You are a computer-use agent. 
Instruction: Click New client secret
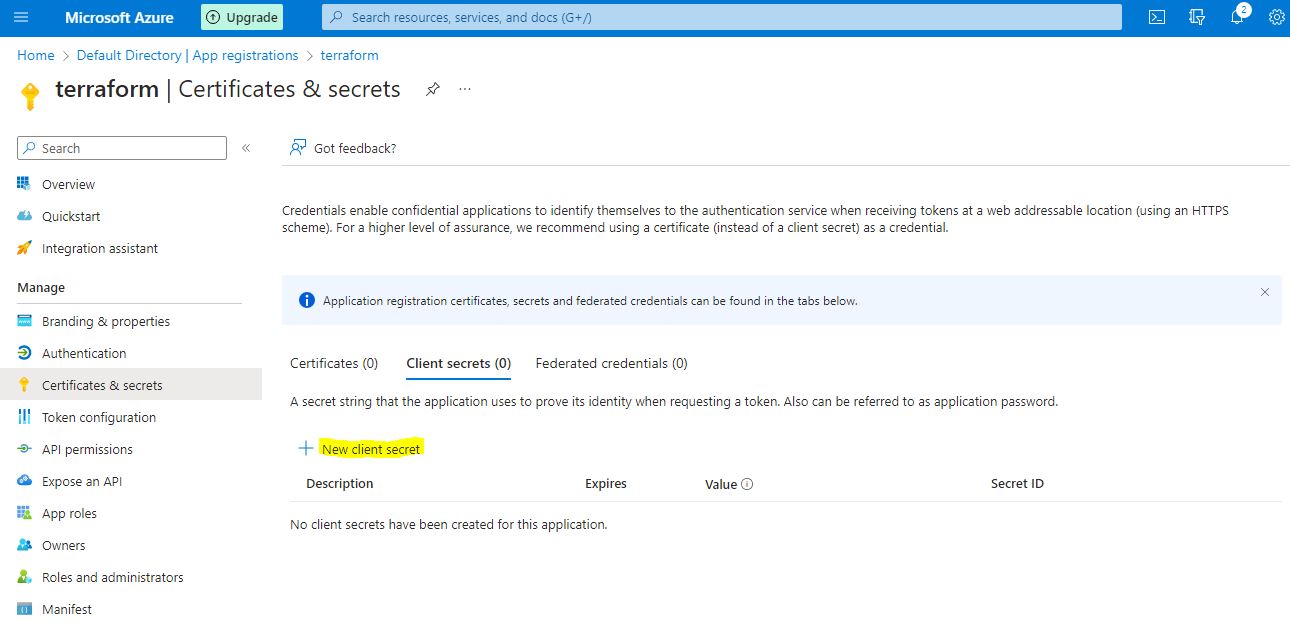pos(370,449)
